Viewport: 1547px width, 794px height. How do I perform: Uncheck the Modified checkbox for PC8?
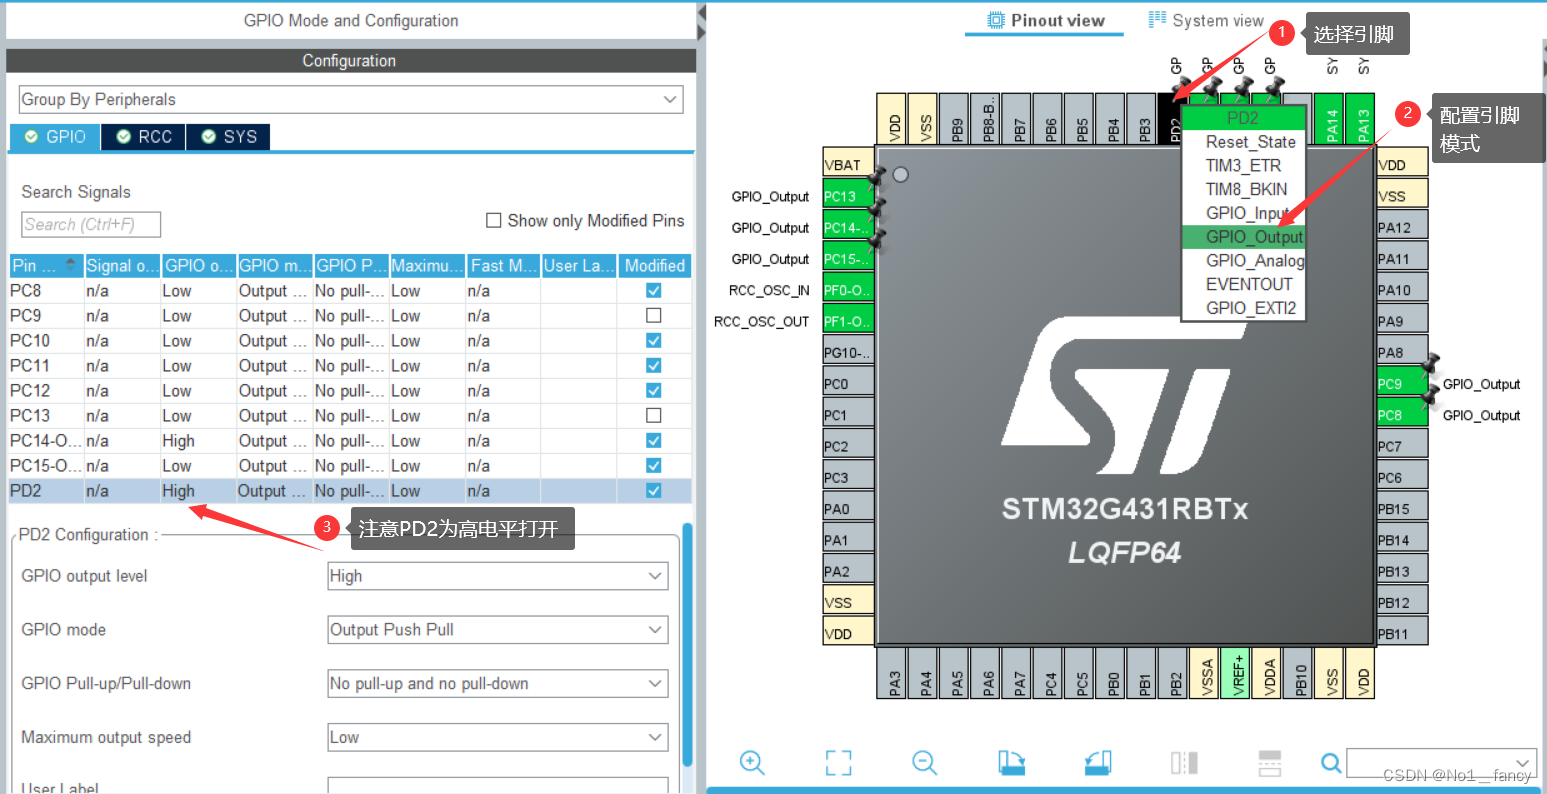coord(653,290)
